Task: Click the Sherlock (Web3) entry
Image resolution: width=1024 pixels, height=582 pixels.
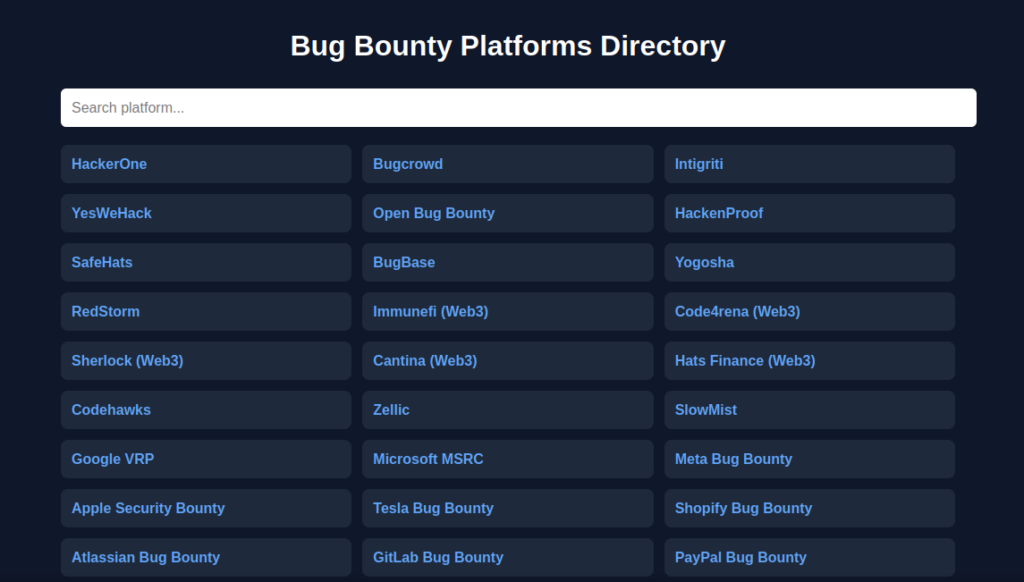Action: [x=127, y=360]
